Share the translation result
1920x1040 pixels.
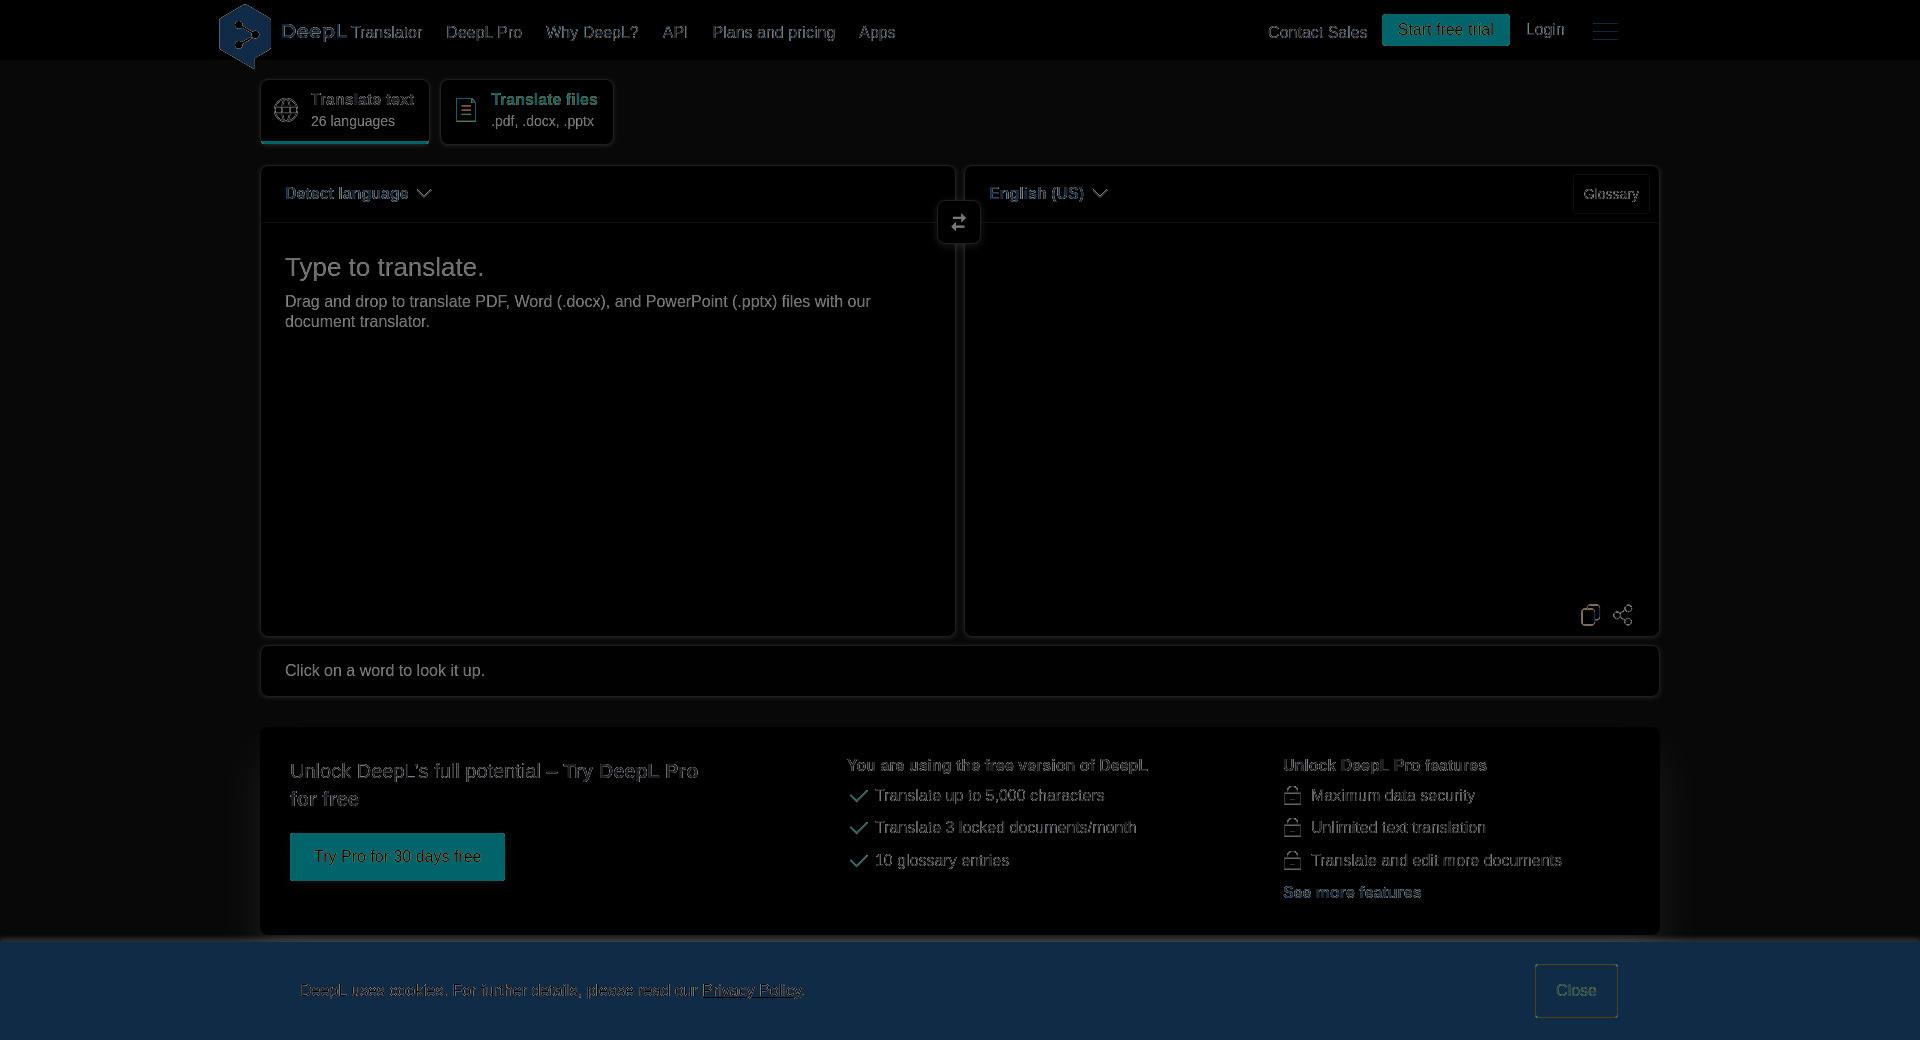pos(1623,615)
